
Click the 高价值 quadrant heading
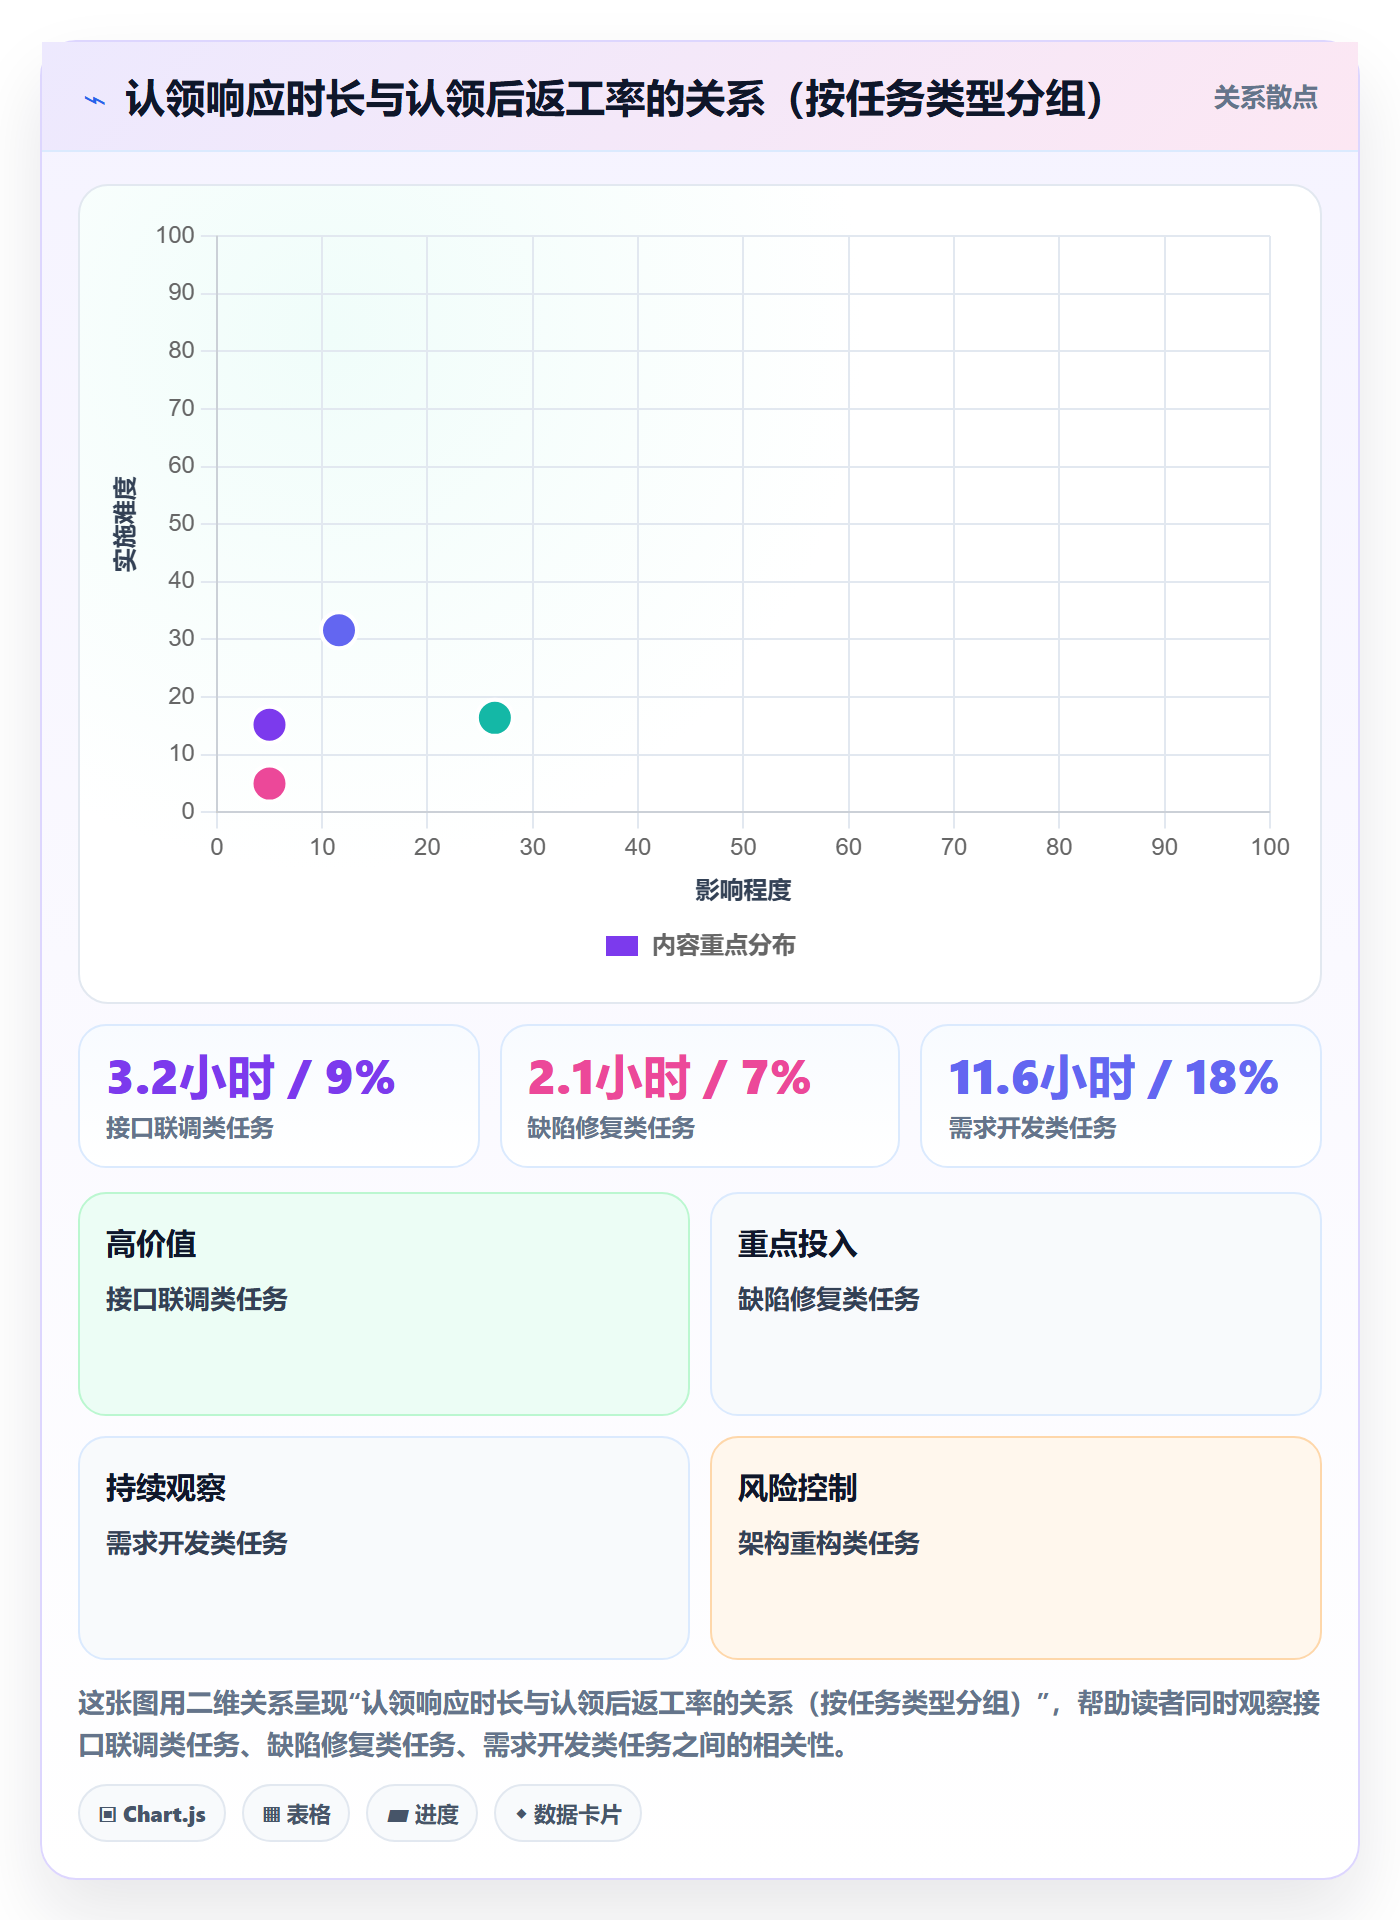(151, 1244)
